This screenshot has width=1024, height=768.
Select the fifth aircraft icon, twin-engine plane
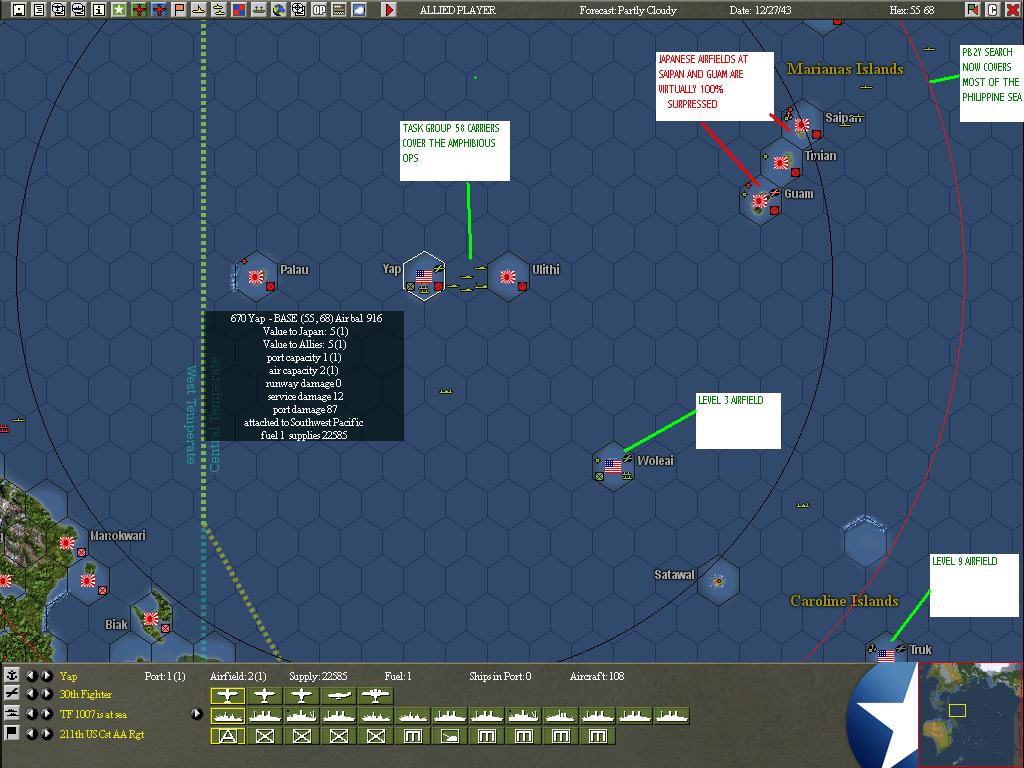click(x=376, y=696)
